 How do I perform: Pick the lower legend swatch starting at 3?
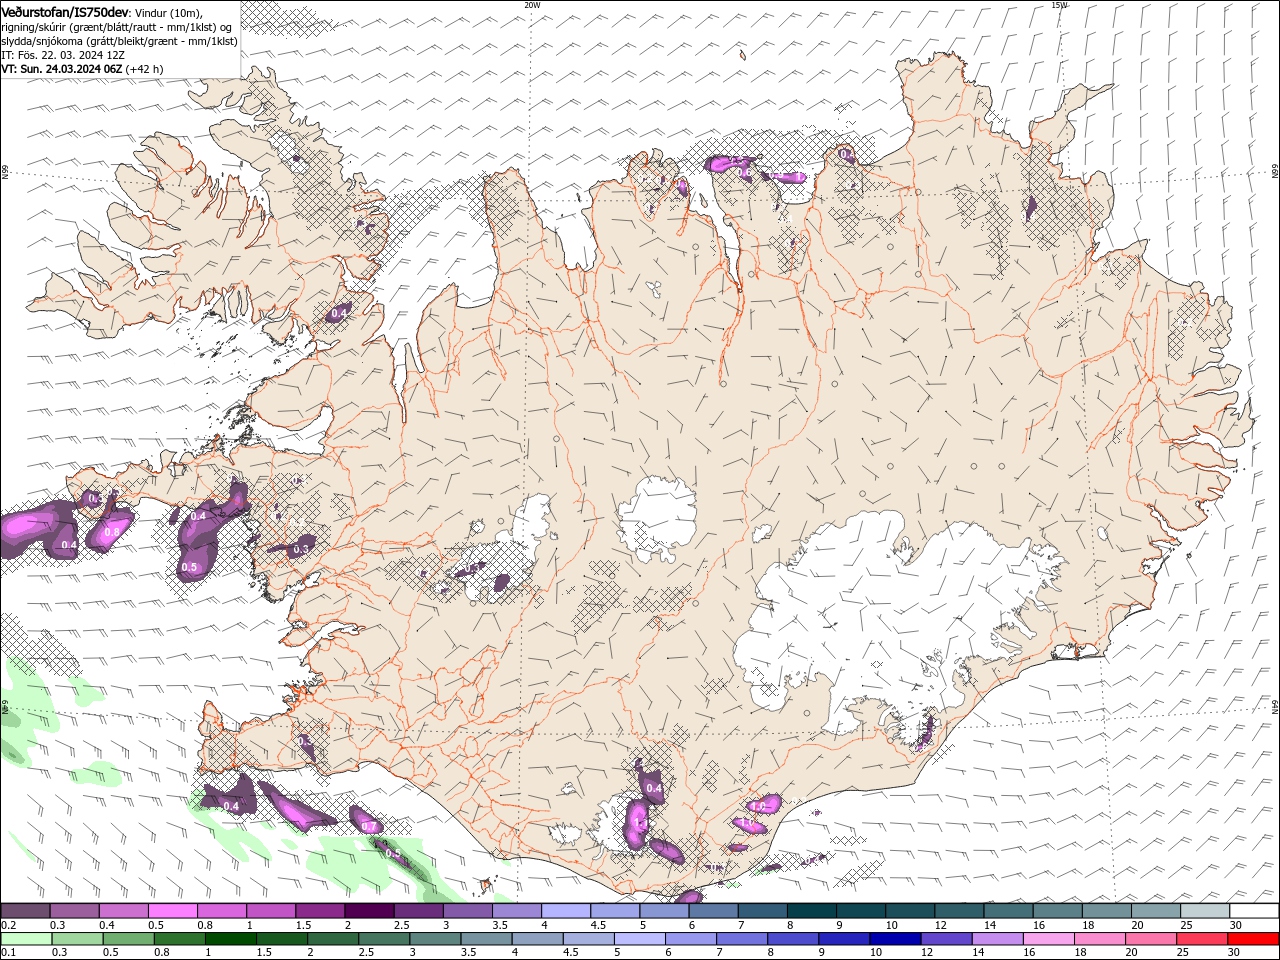(435, 939)
